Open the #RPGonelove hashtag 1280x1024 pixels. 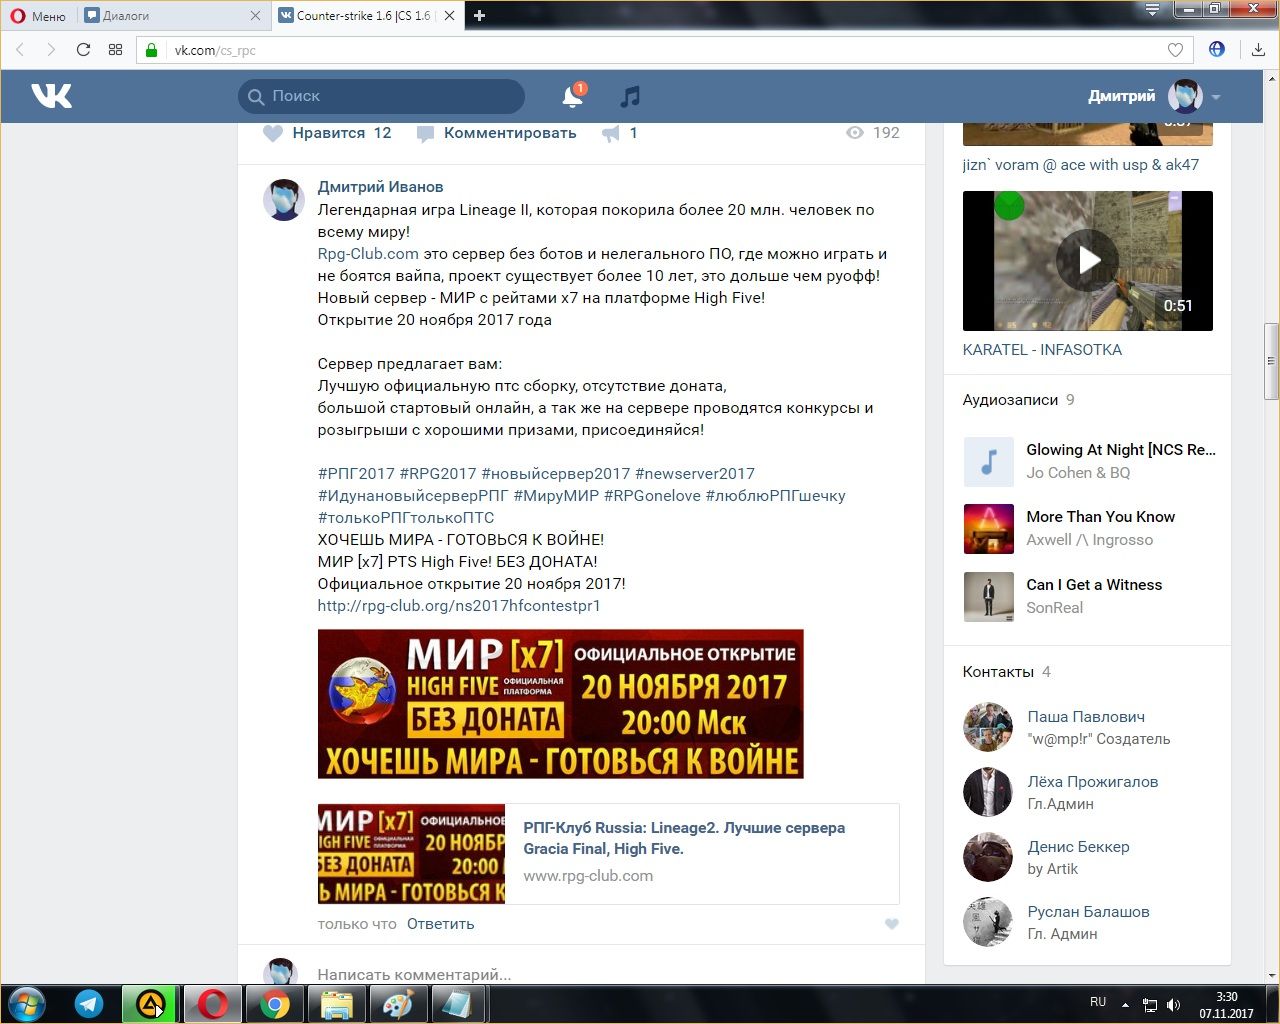652,496
